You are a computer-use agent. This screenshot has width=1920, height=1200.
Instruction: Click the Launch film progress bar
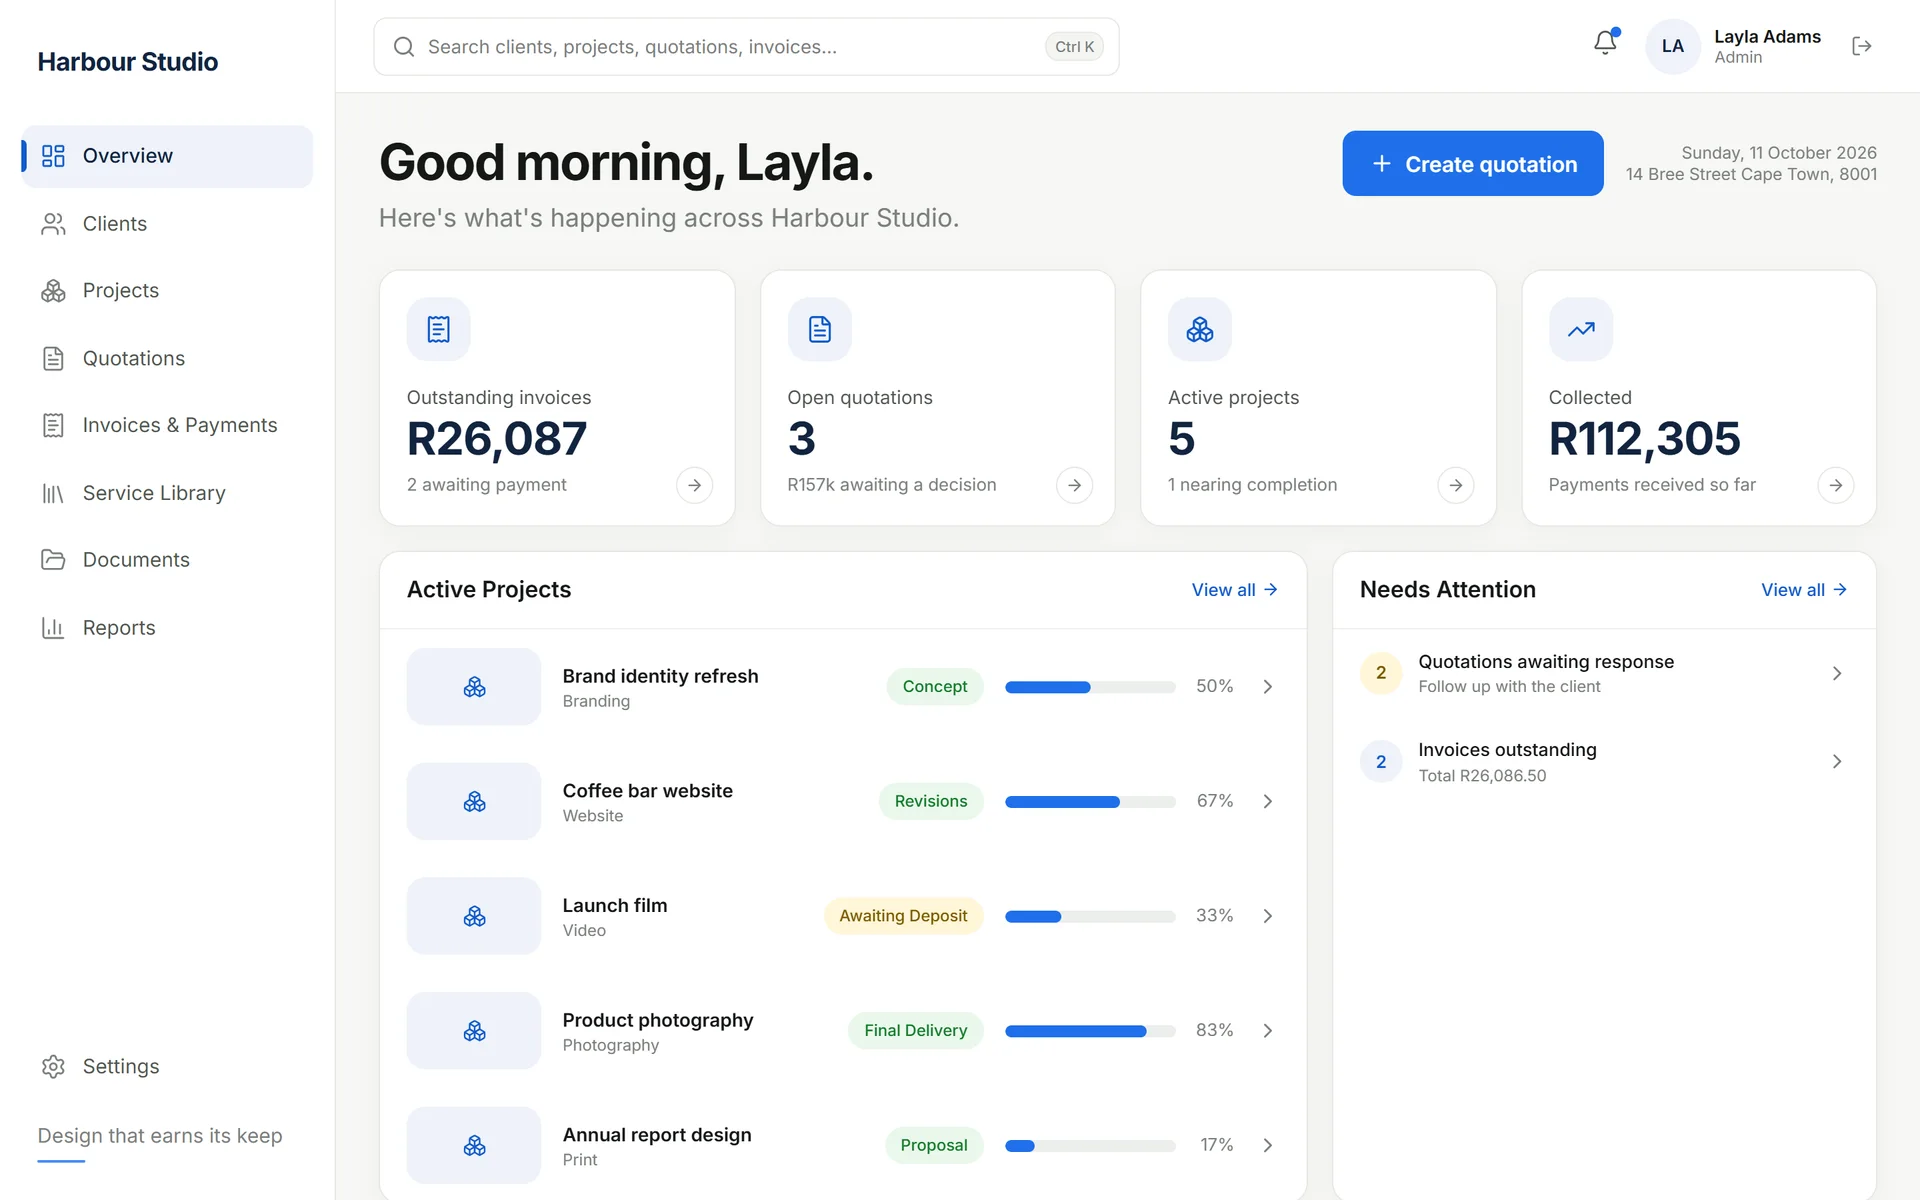[x=1090, y=916]
